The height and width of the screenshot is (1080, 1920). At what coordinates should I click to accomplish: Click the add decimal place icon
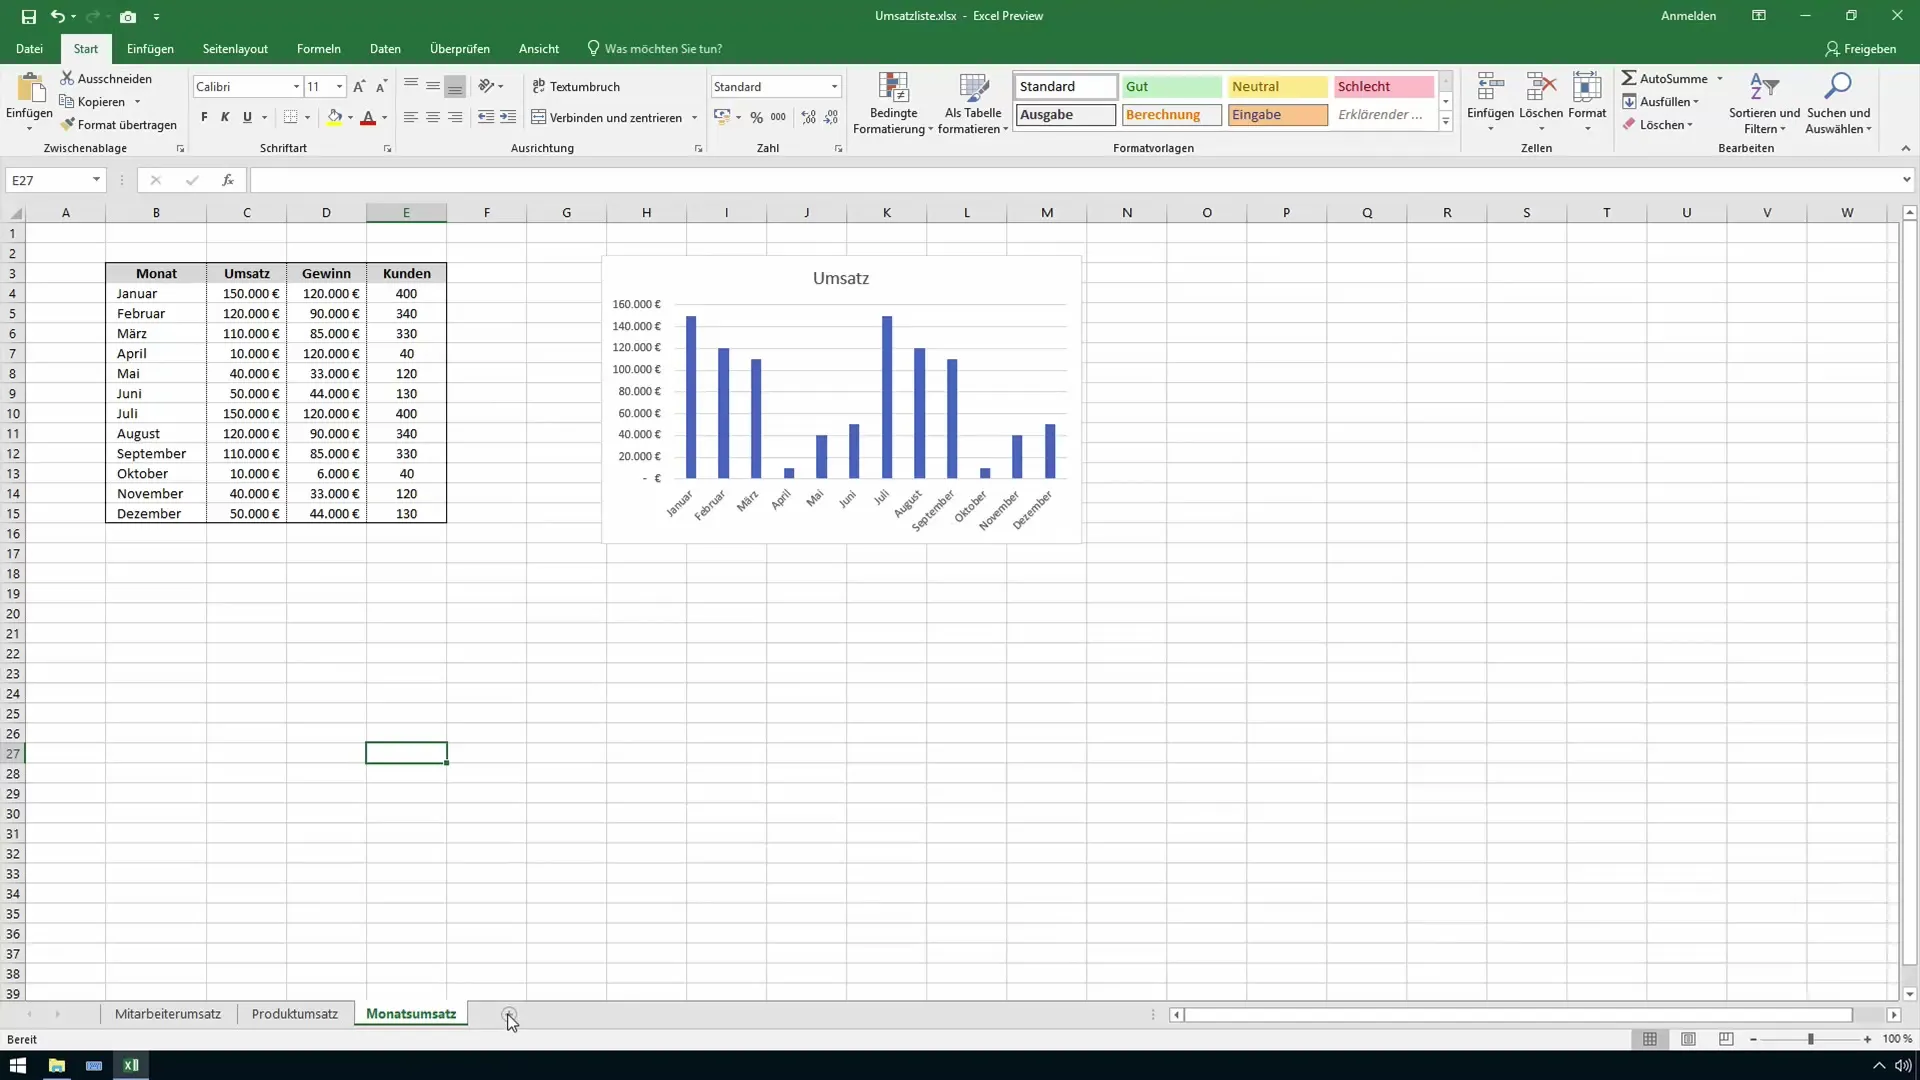808,117
